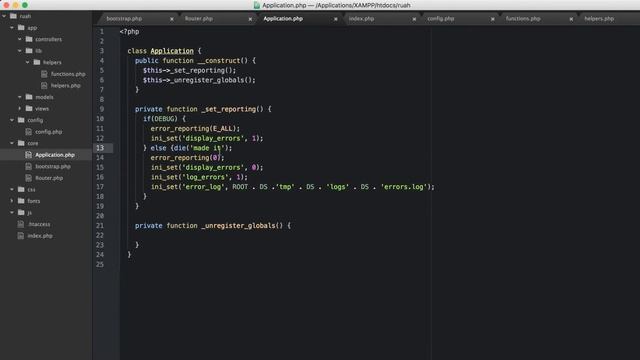Open .htaccess from the sidebar
Screen dimensions: 640x360
(x=39, y=224)
